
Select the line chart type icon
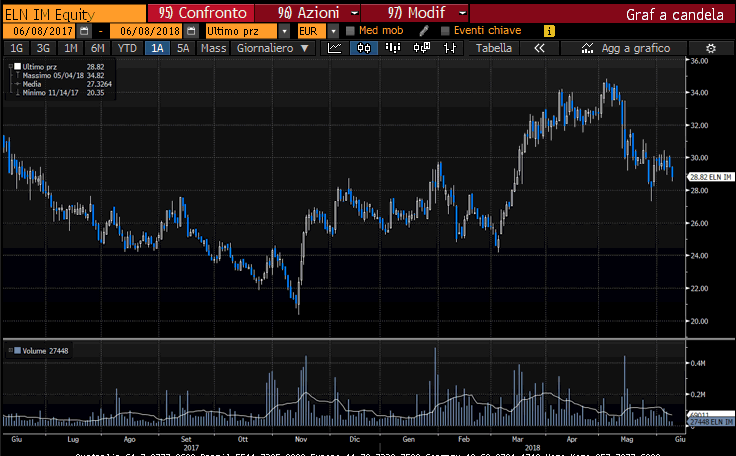pyautogui.click(x=334, y=48)
